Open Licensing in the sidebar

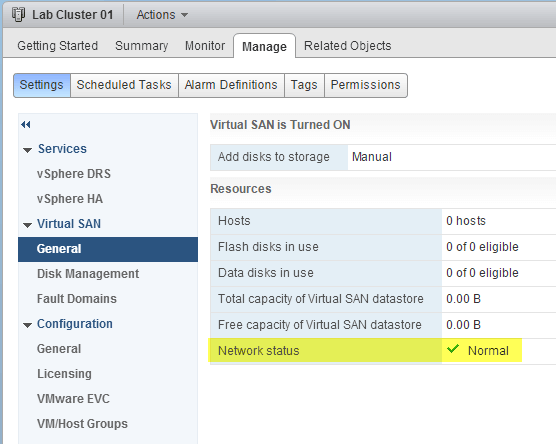pyautogui.click(x=64, y=374)
